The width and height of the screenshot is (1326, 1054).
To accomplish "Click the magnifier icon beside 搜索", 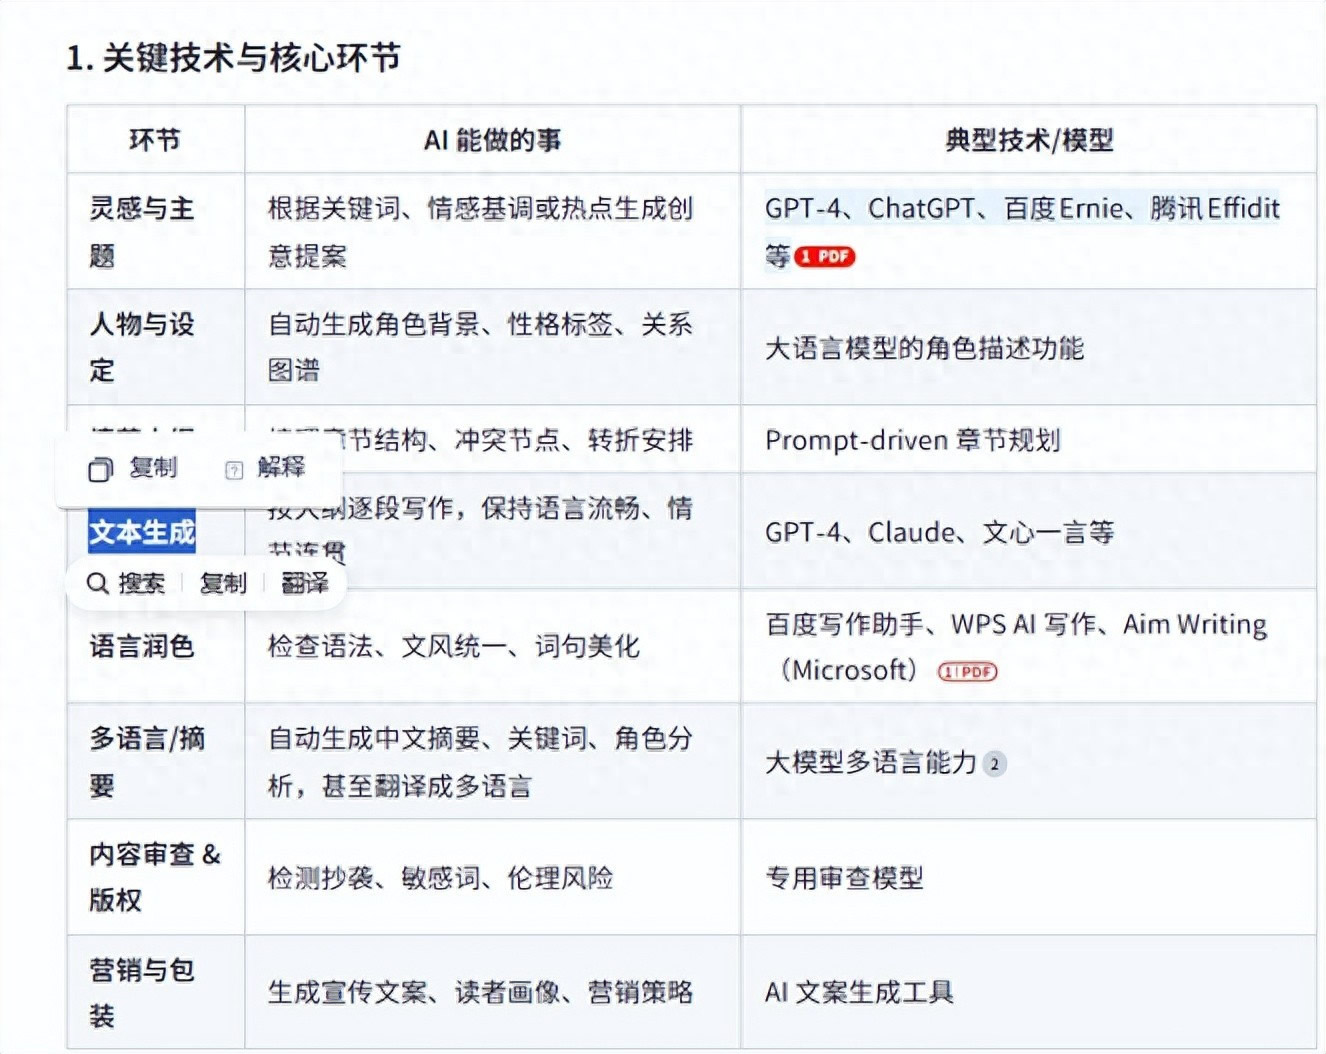I will tap(97, 583).
